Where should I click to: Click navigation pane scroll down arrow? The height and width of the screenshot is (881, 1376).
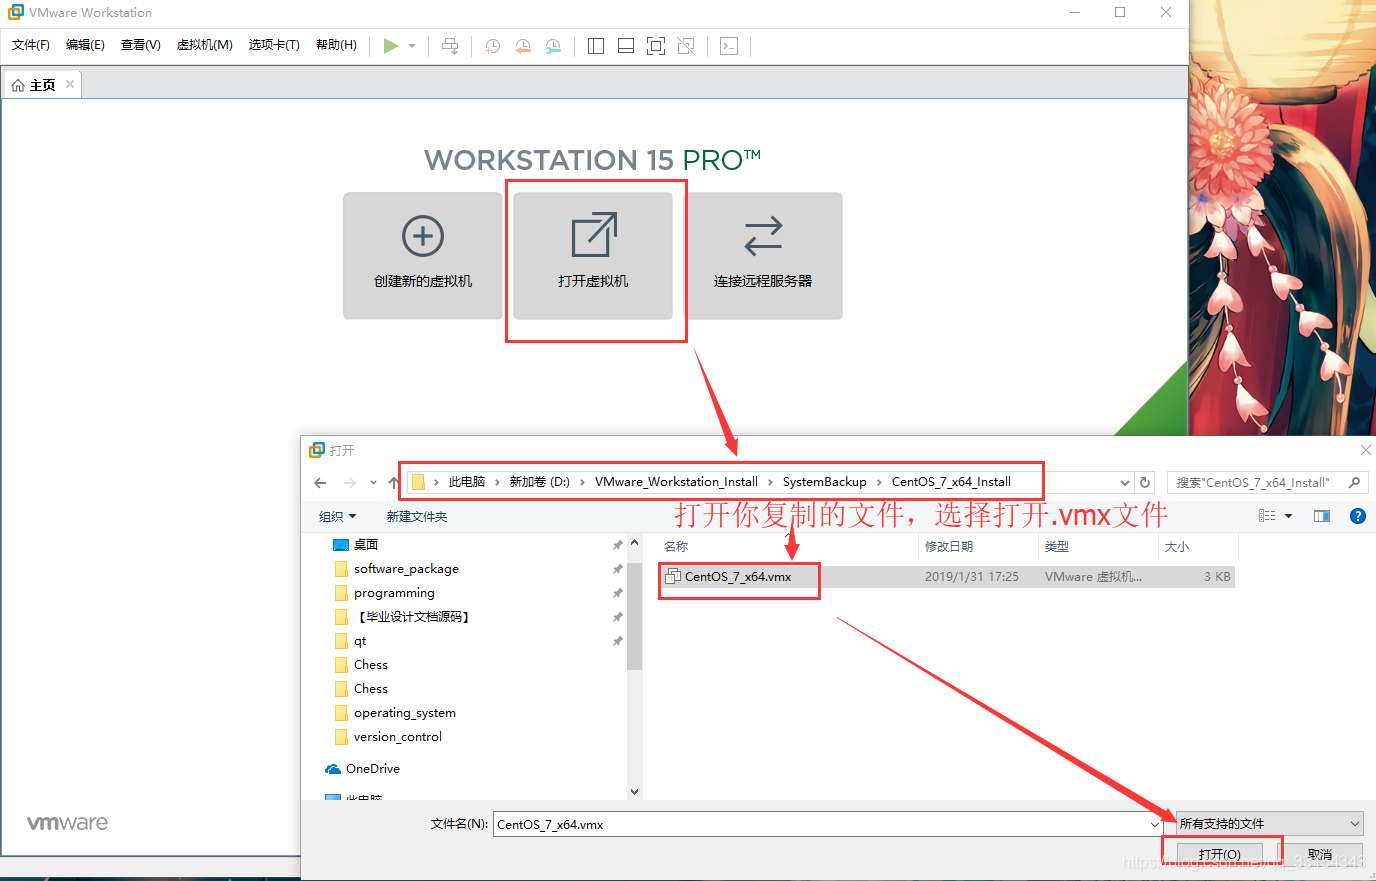(x=634, y=791)
